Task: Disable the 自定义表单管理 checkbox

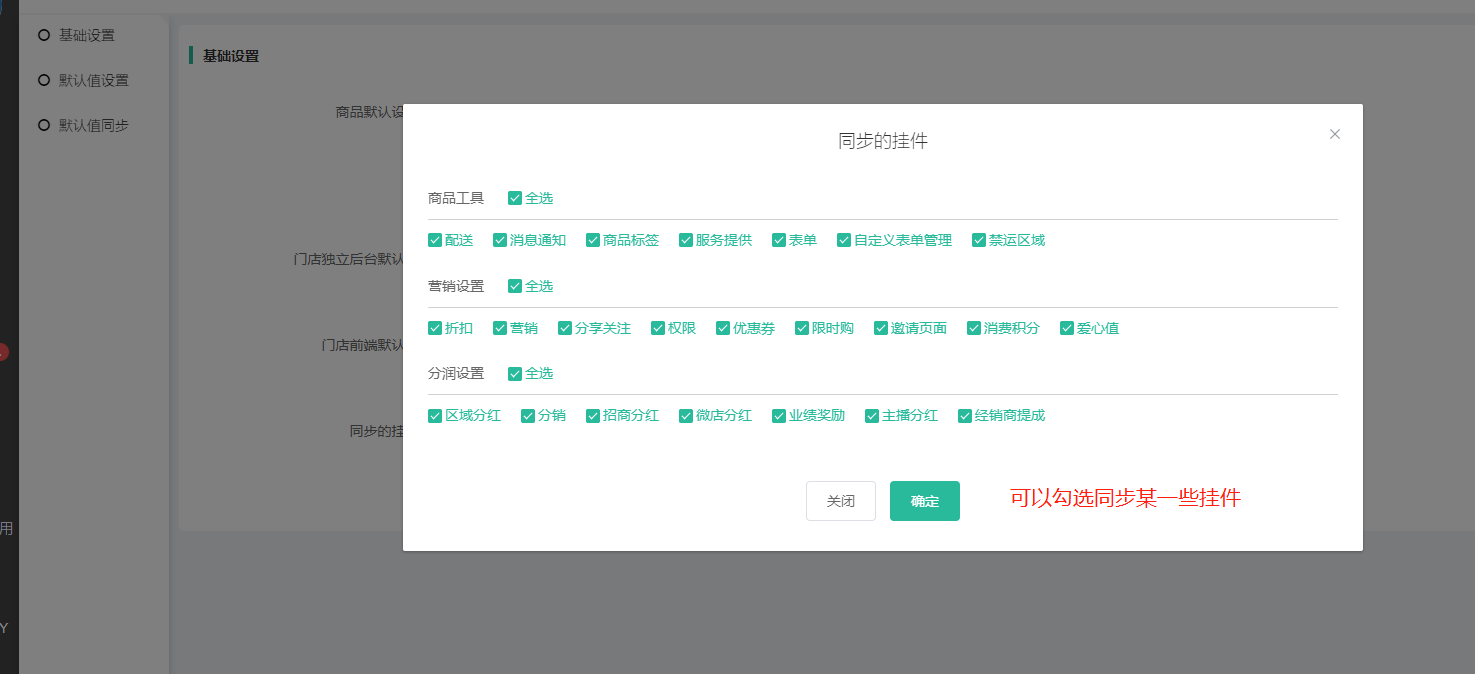Action: (x=844, y=240)
